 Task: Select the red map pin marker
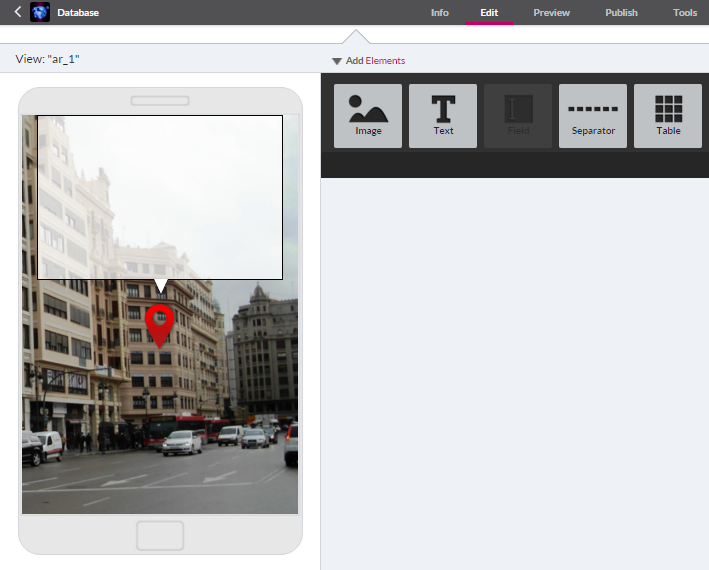click(x=159, y=326)
